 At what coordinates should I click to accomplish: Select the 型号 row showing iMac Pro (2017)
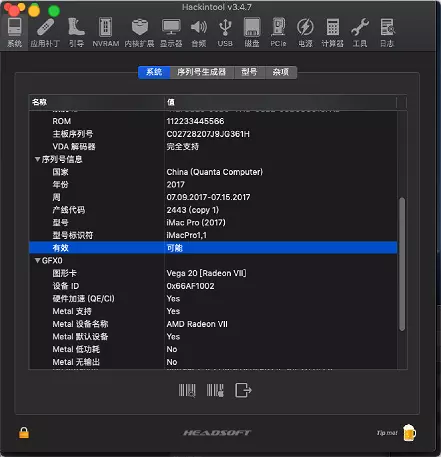[x=213, y=223]
